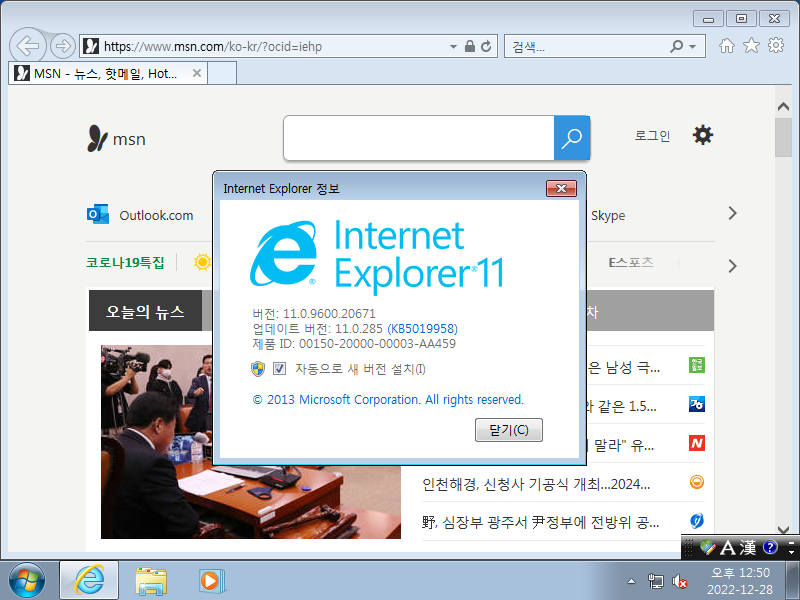Open the IE Tools gear icon
The image size is (800, 600).
(x=776, y=45)
